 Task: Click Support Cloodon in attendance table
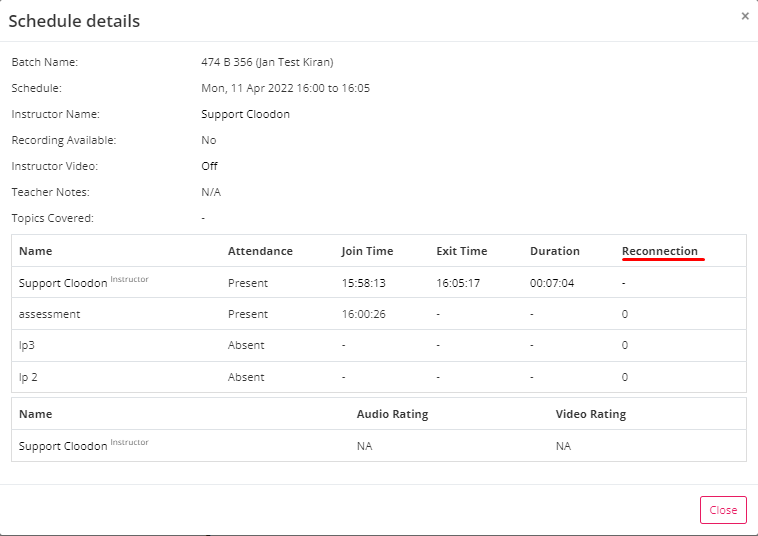click(x=63, y=283)
